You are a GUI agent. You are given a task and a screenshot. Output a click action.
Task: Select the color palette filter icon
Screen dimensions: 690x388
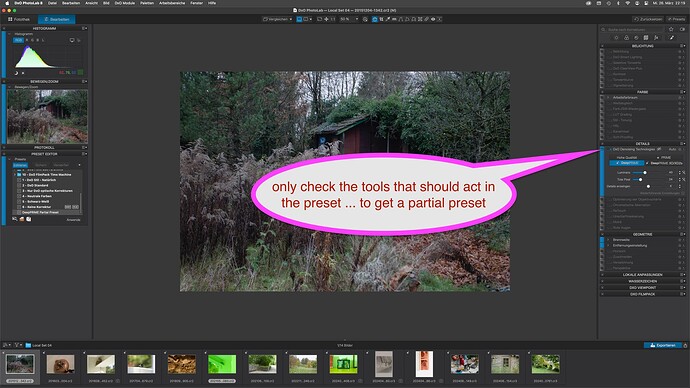(626, 38)
